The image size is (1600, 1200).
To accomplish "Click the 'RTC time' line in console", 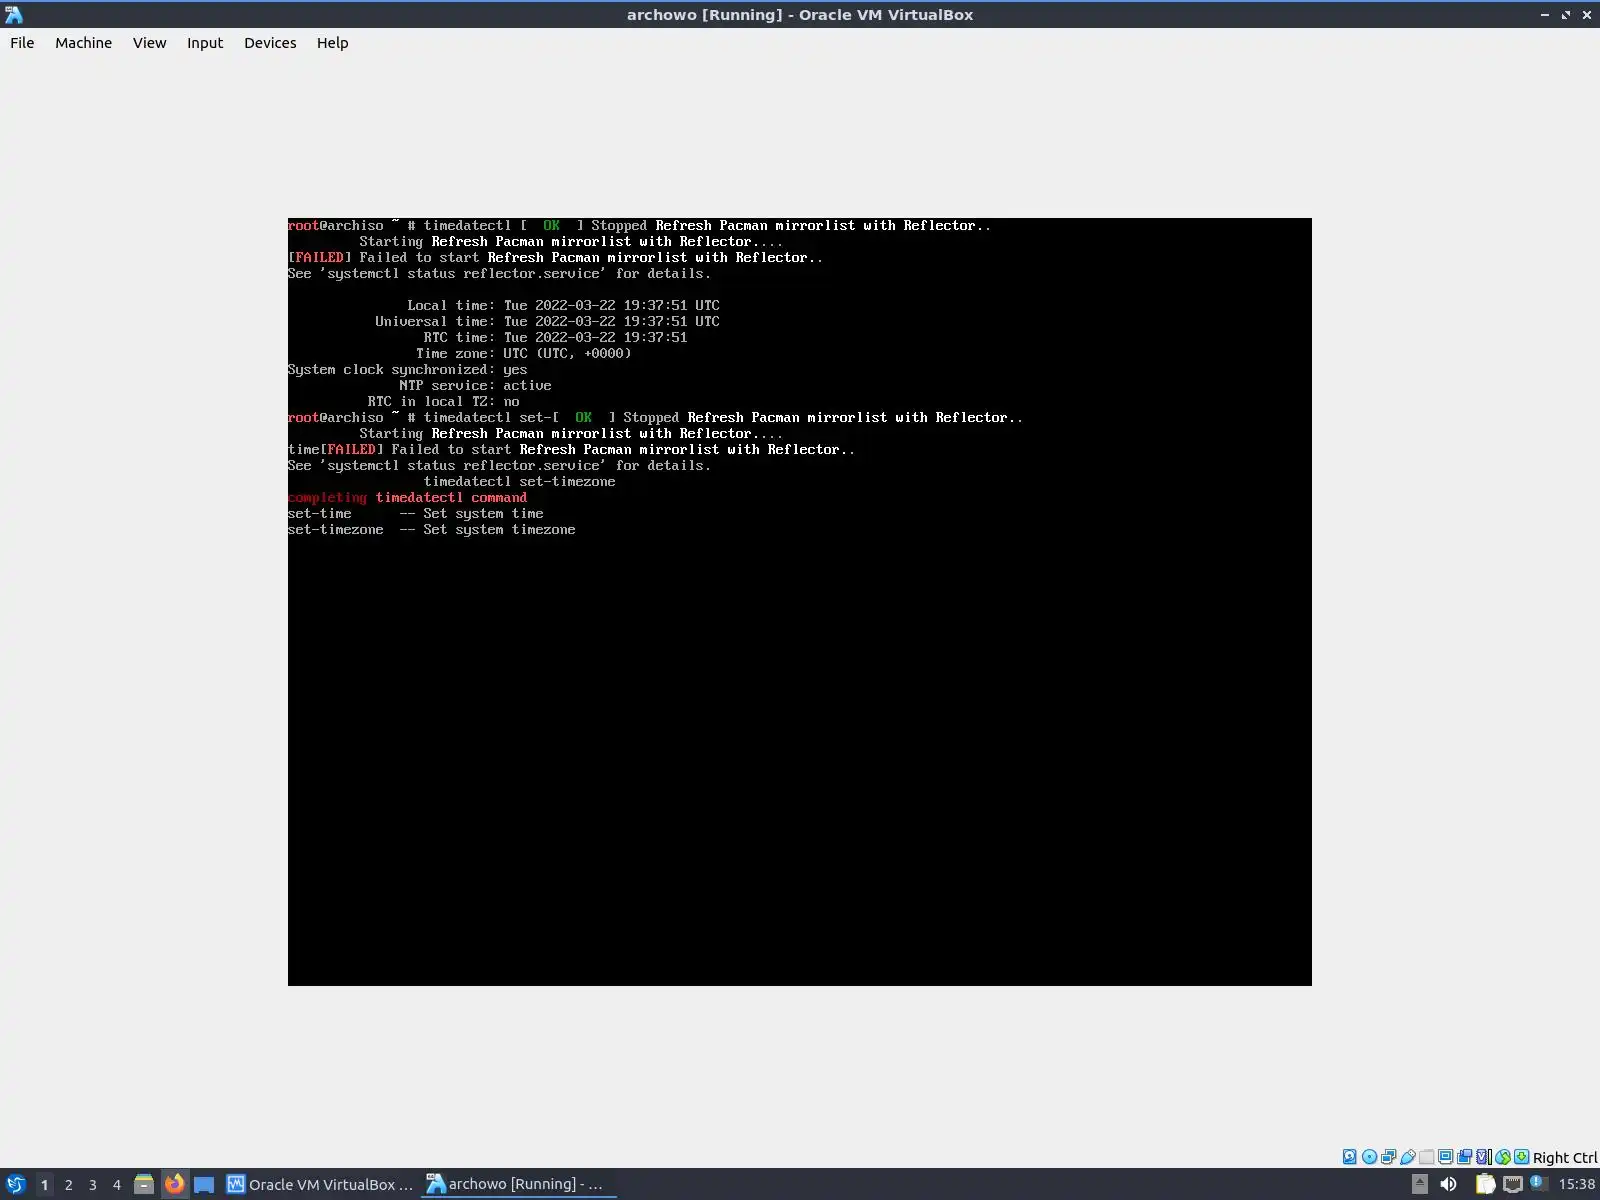I will point(555,338).
